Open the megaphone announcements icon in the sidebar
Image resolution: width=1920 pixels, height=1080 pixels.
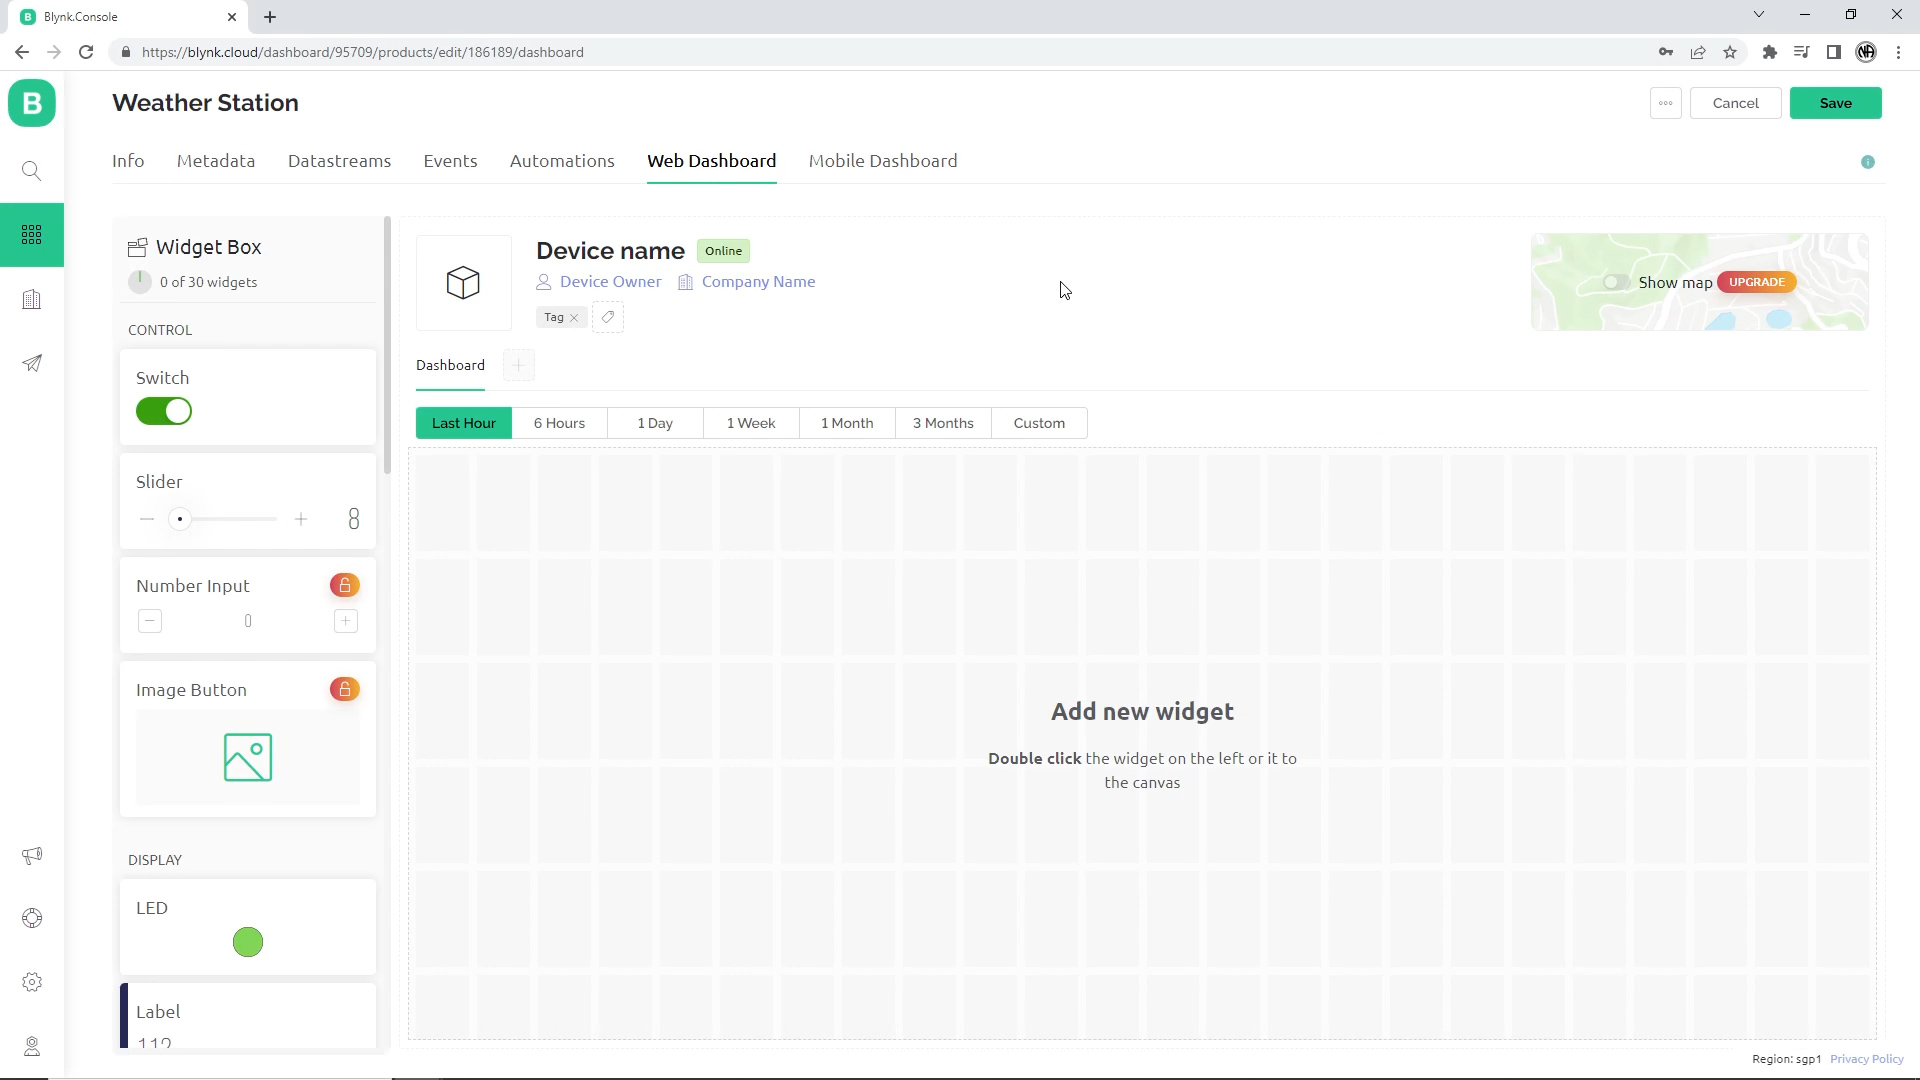32,856
